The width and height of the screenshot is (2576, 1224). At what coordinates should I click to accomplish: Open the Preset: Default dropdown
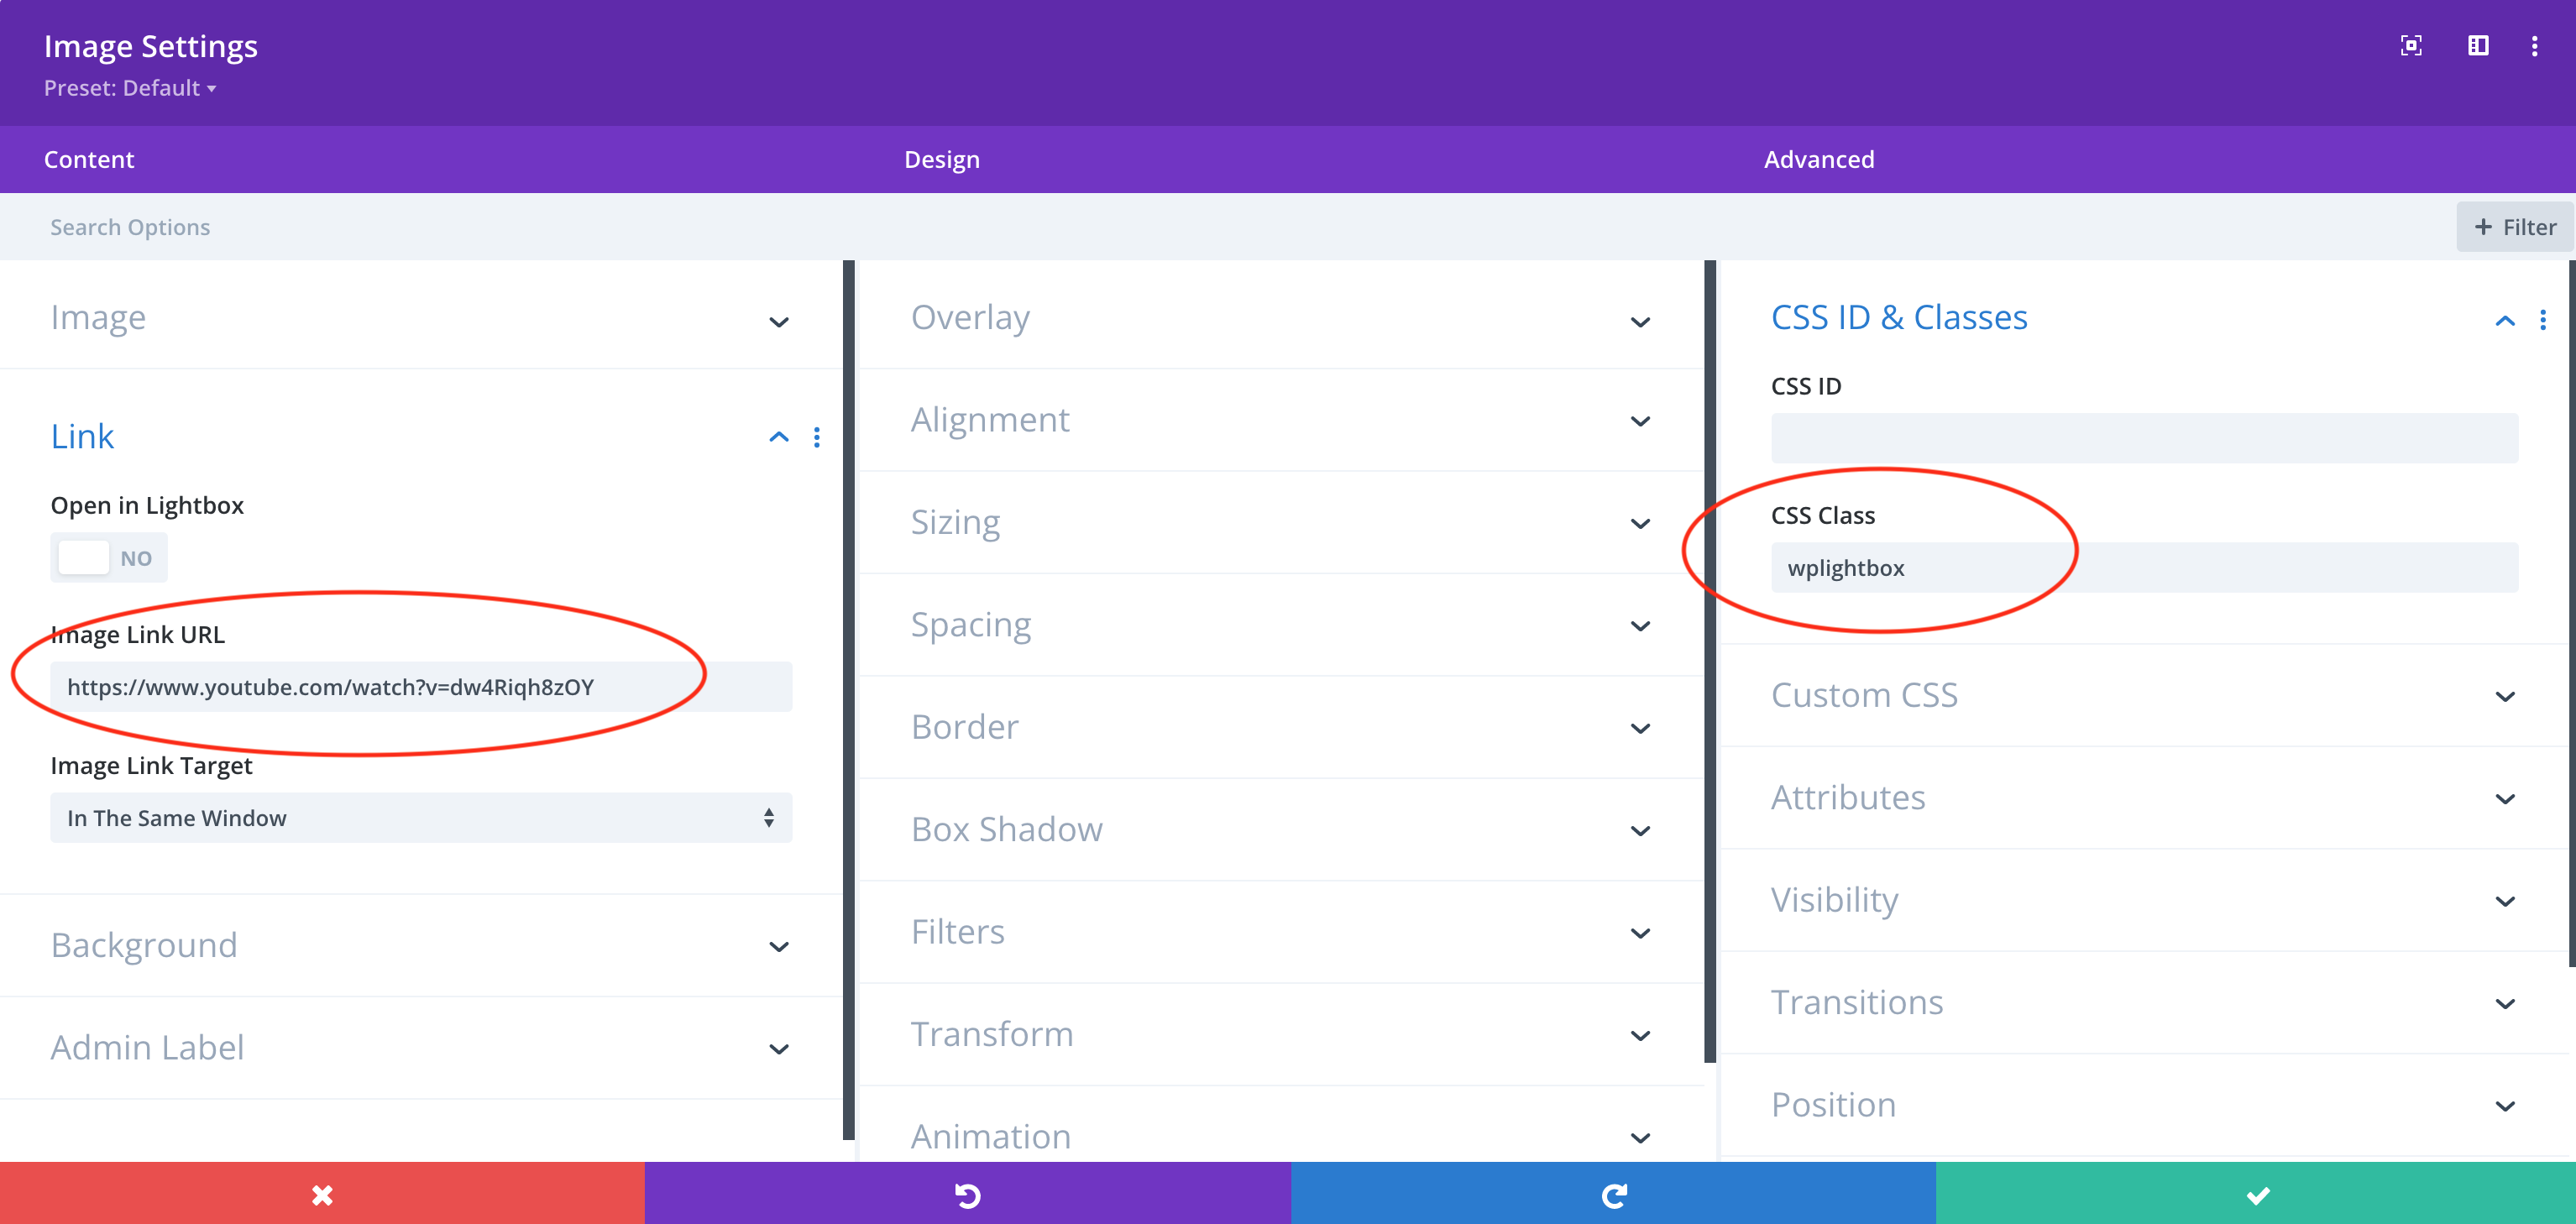pos(130,88)
